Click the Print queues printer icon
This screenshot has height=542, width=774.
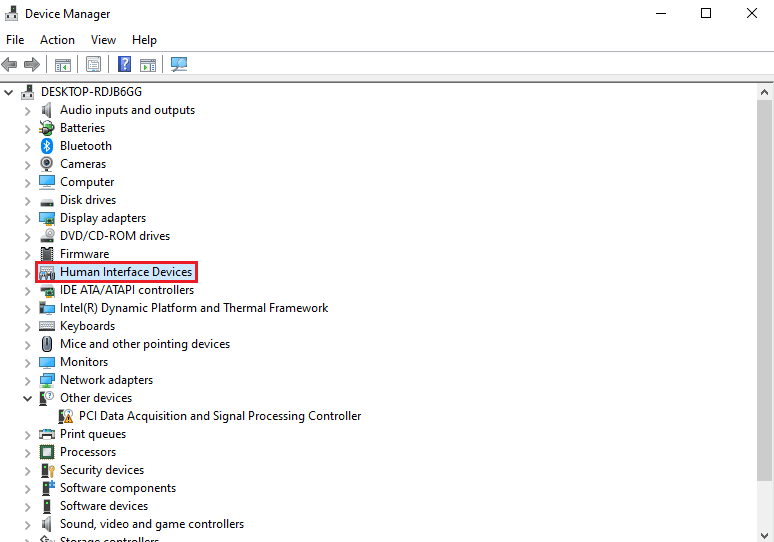point(46,434)
